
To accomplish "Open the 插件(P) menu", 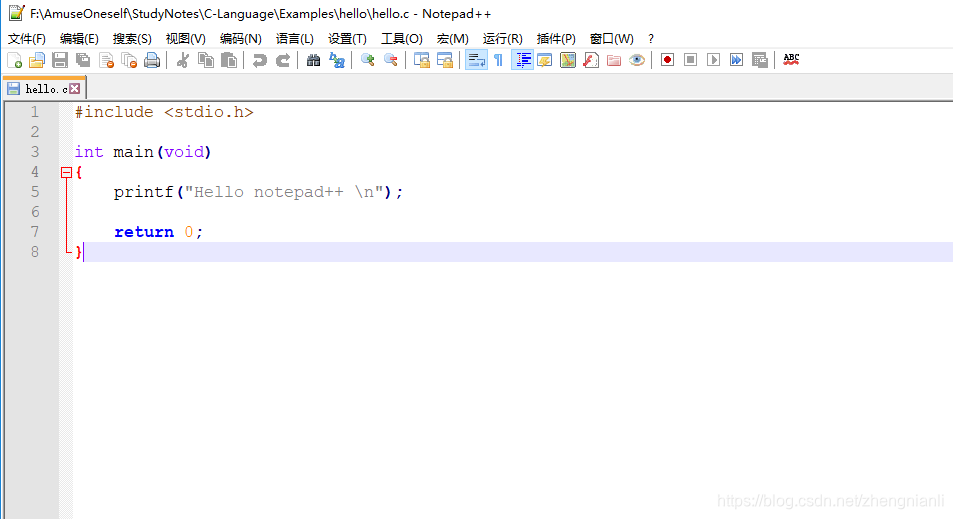I will 556,39.
